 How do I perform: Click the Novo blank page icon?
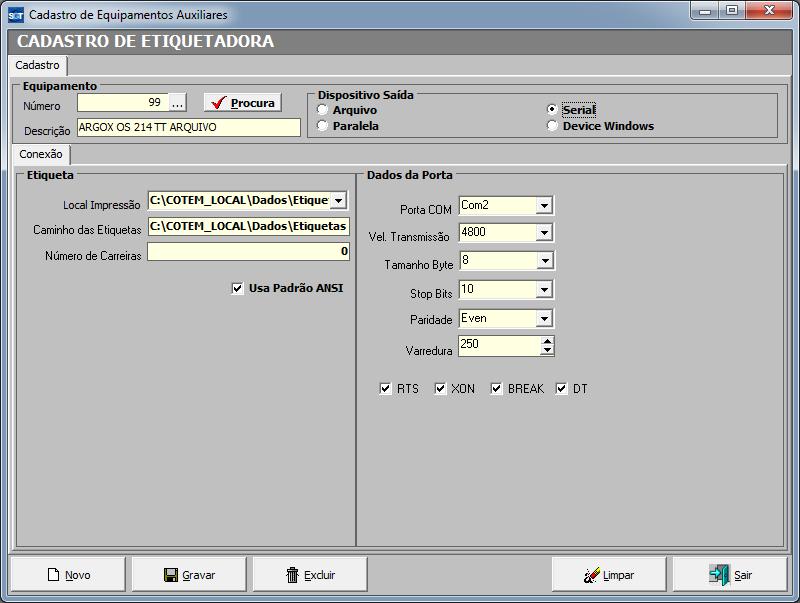(54, 575)
